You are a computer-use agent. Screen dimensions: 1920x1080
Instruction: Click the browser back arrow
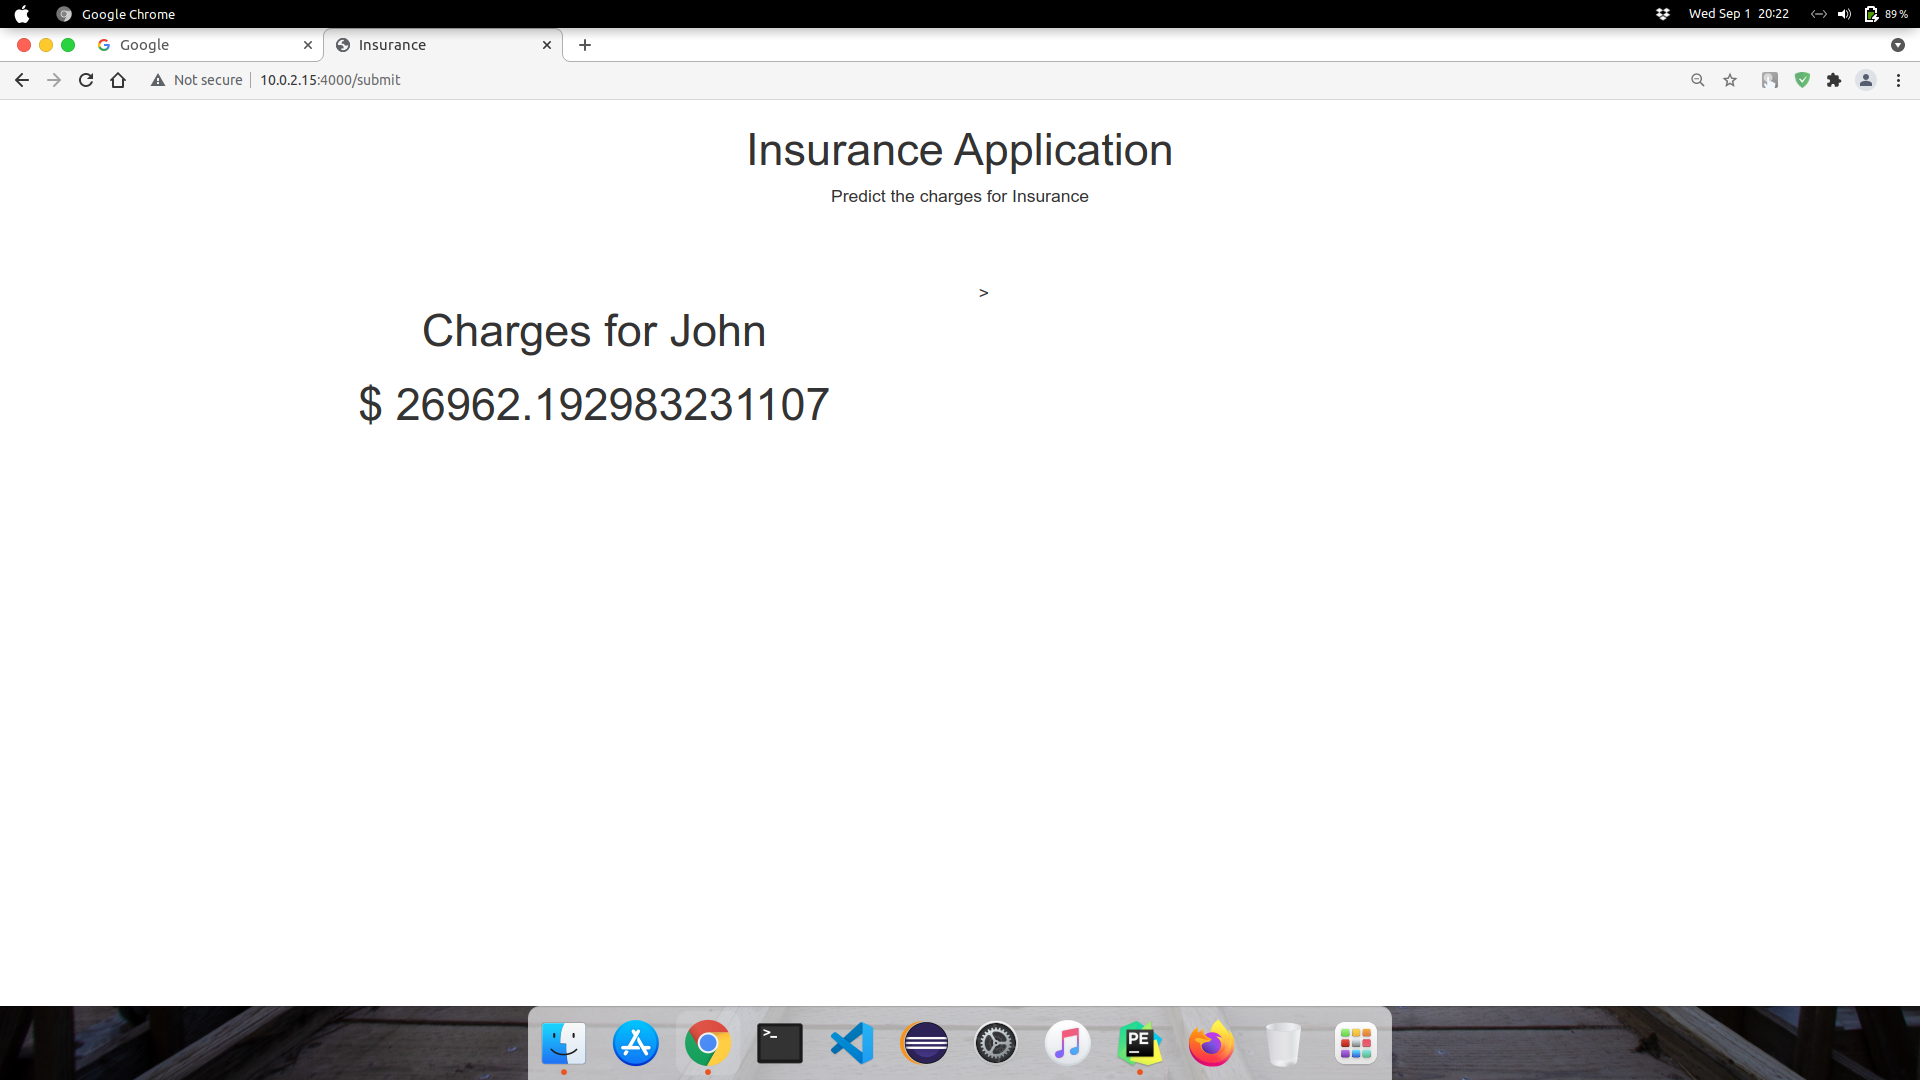point(22,80)
